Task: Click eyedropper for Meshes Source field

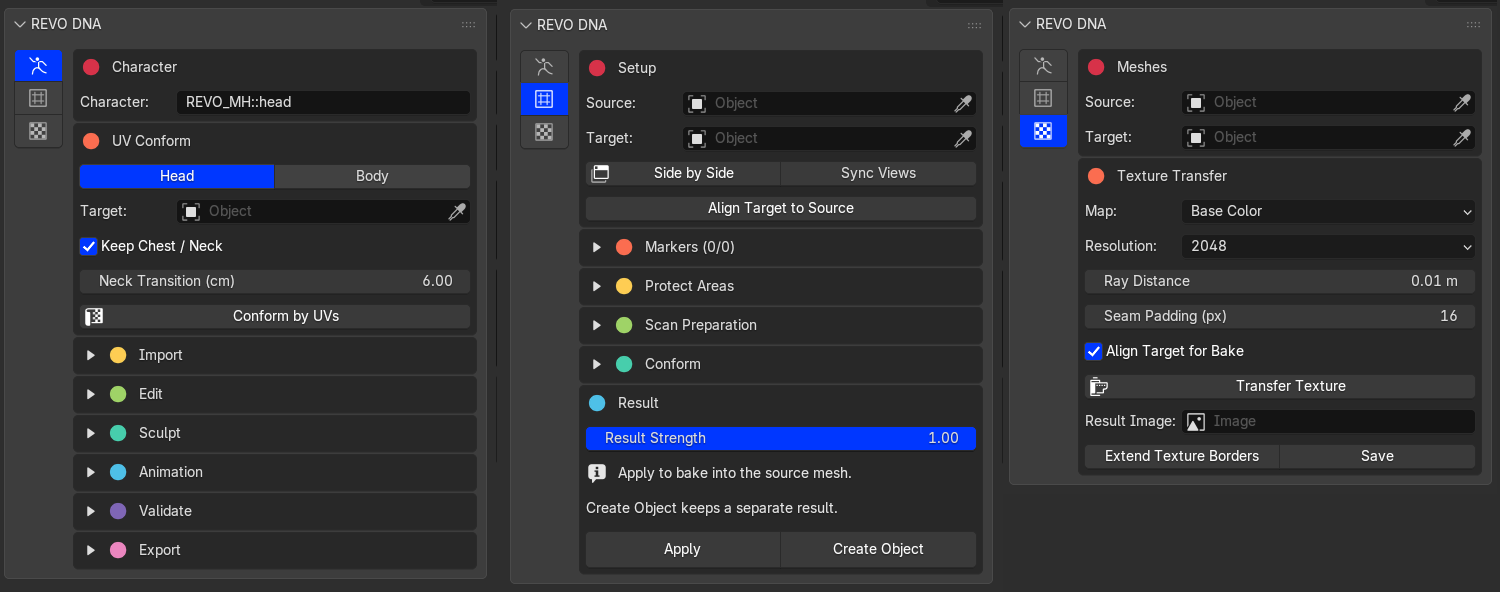Action: pyautogui.click(x=1462, y=102)
